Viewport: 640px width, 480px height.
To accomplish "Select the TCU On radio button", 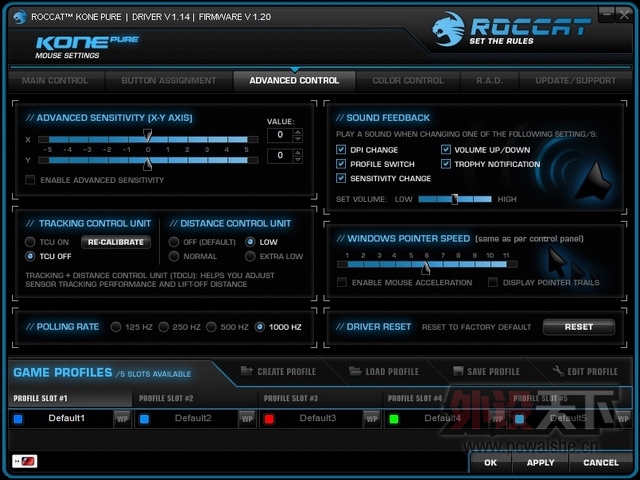I will click(30, 242).
